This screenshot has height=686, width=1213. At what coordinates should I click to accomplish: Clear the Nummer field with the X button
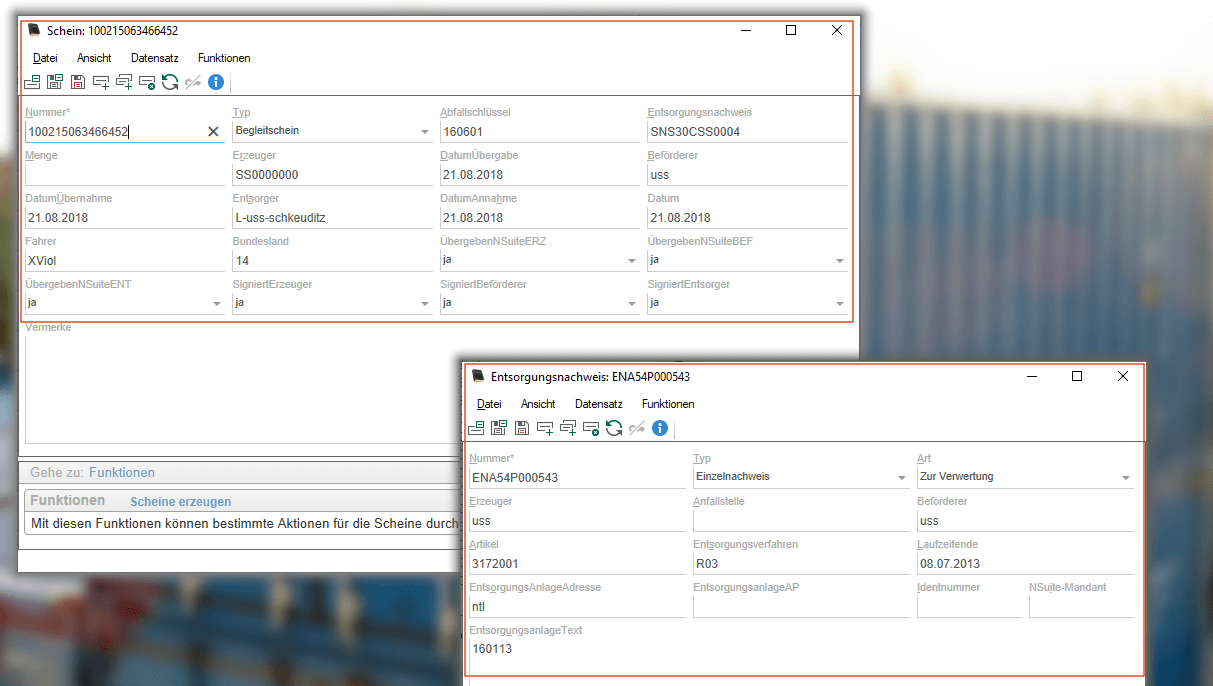click(213, 132)
